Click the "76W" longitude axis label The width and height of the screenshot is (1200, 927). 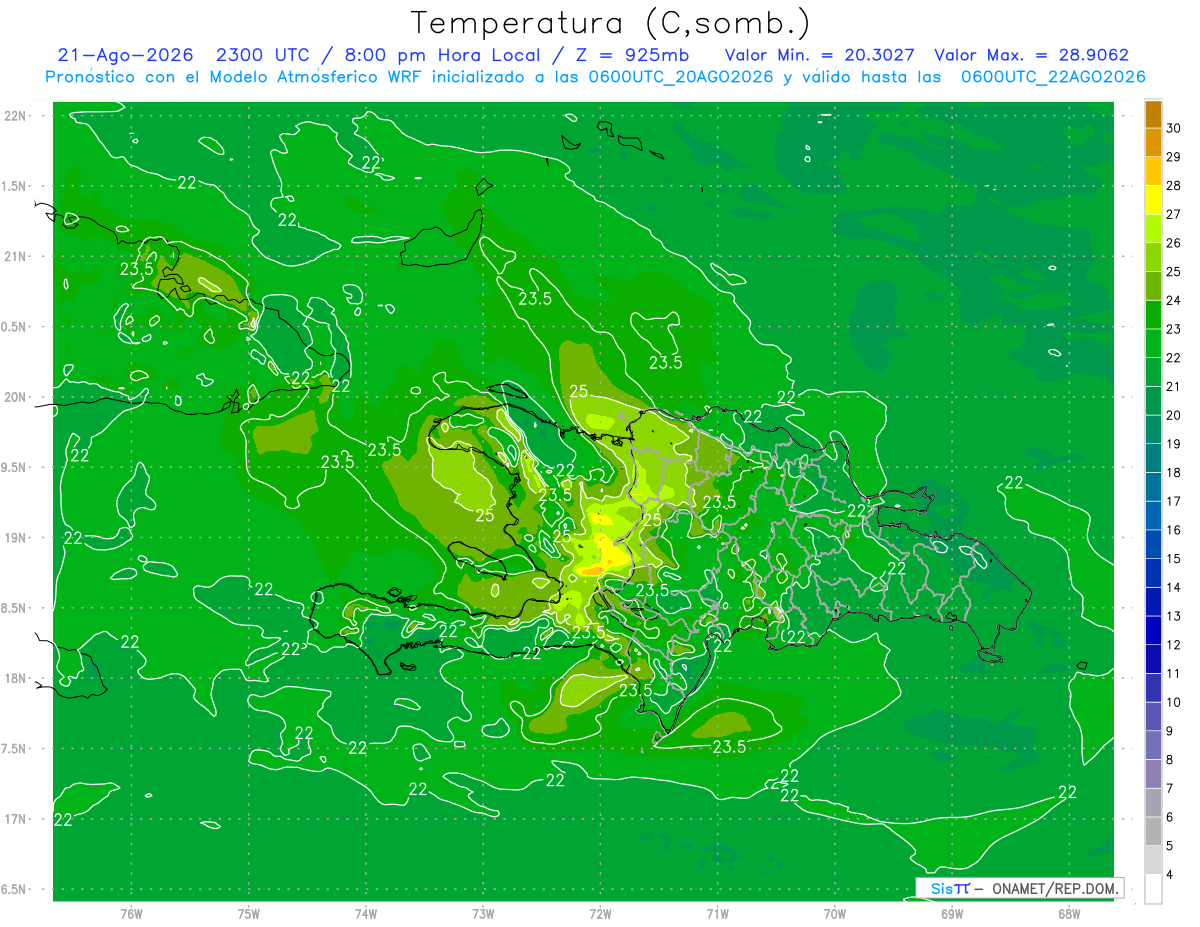(x=131, y=914)
